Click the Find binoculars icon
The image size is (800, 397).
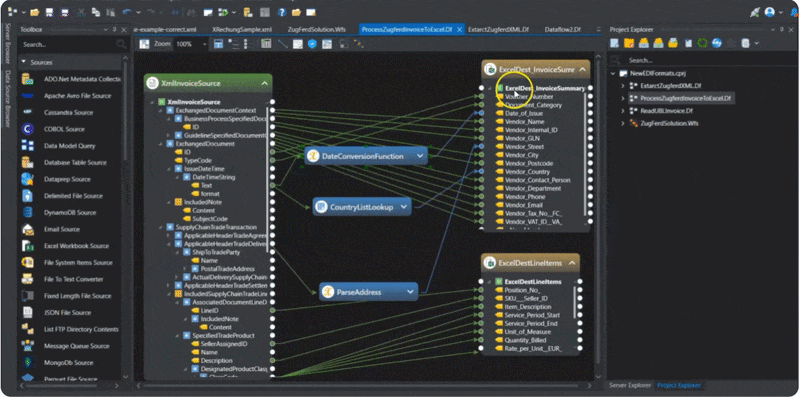coord(191,12)
